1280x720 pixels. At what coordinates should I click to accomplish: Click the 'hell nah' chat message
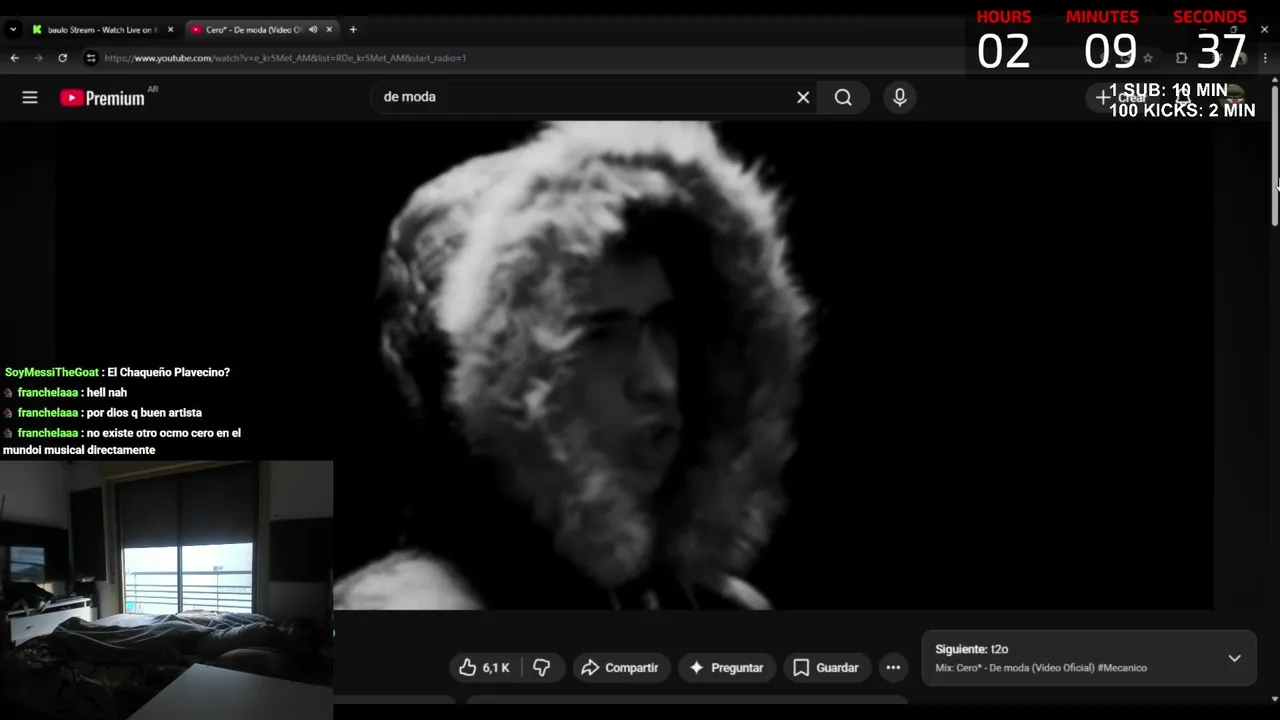tap(107, 393)
